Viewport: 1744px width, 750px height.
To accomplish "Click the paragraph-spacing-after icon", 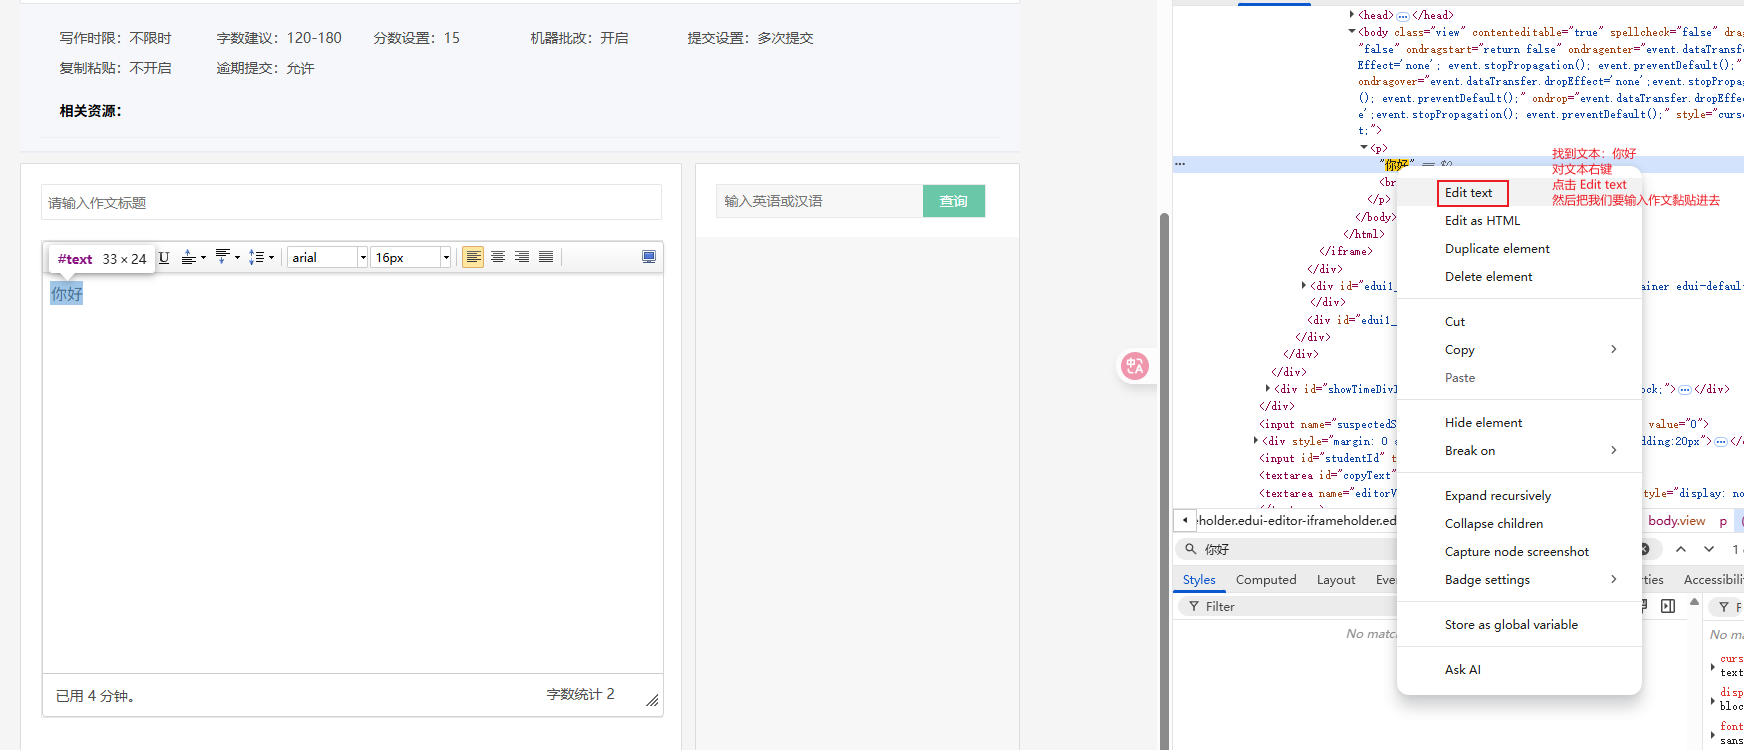I will [222, 257].
